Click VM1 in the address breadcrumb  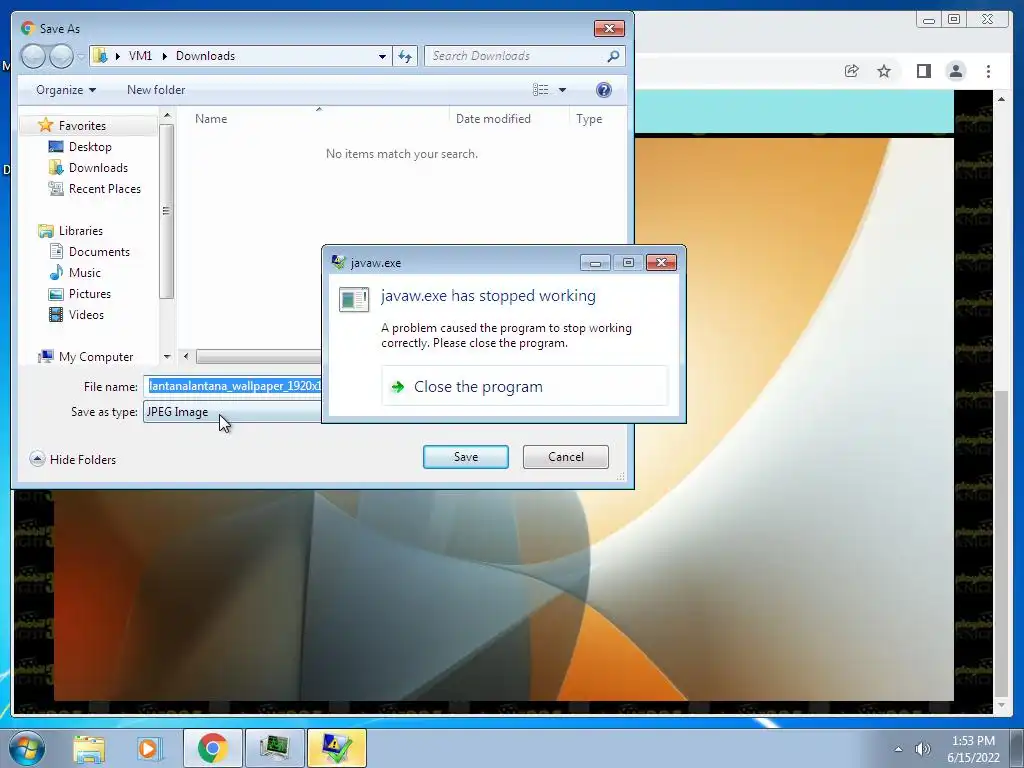coord(140,56)
